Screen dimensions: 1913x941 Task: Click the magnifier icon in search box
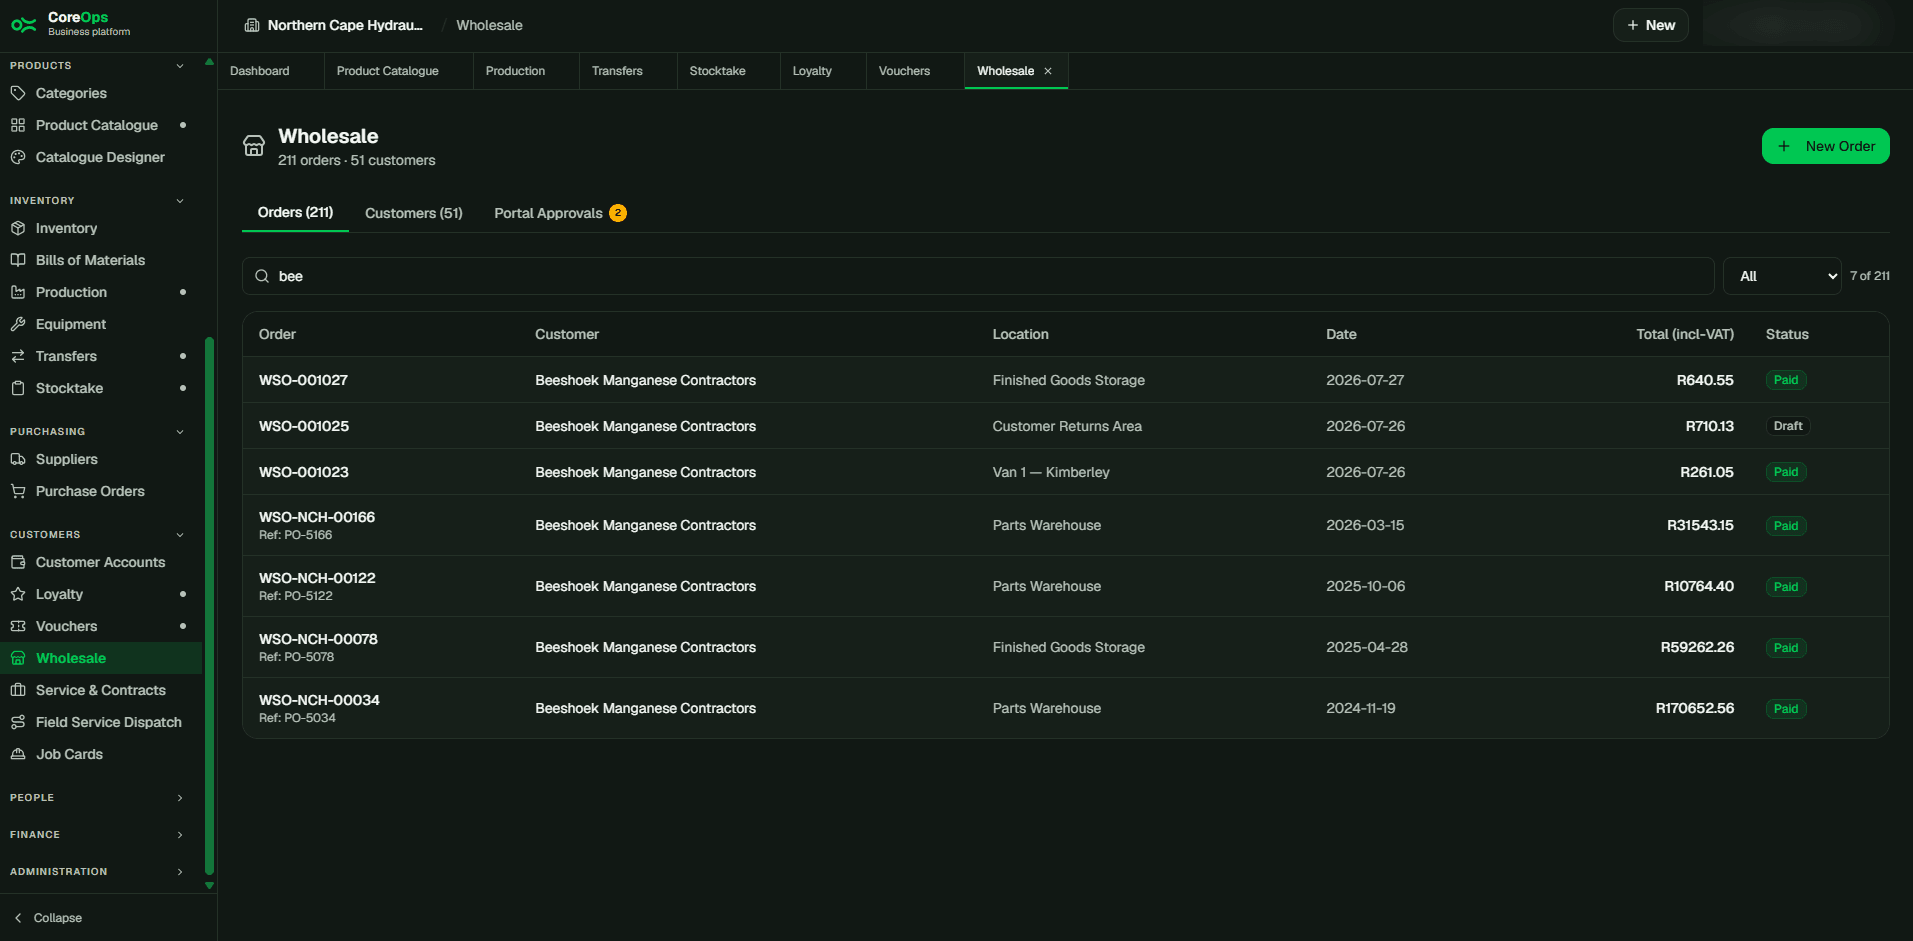(x=262, y=276)
